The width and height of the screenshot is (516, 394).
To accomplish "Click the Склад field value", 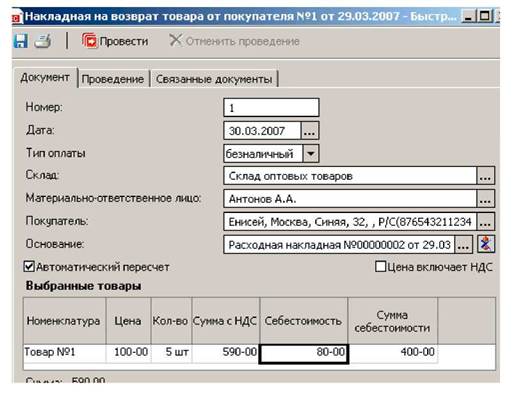I will pos(350,176).
